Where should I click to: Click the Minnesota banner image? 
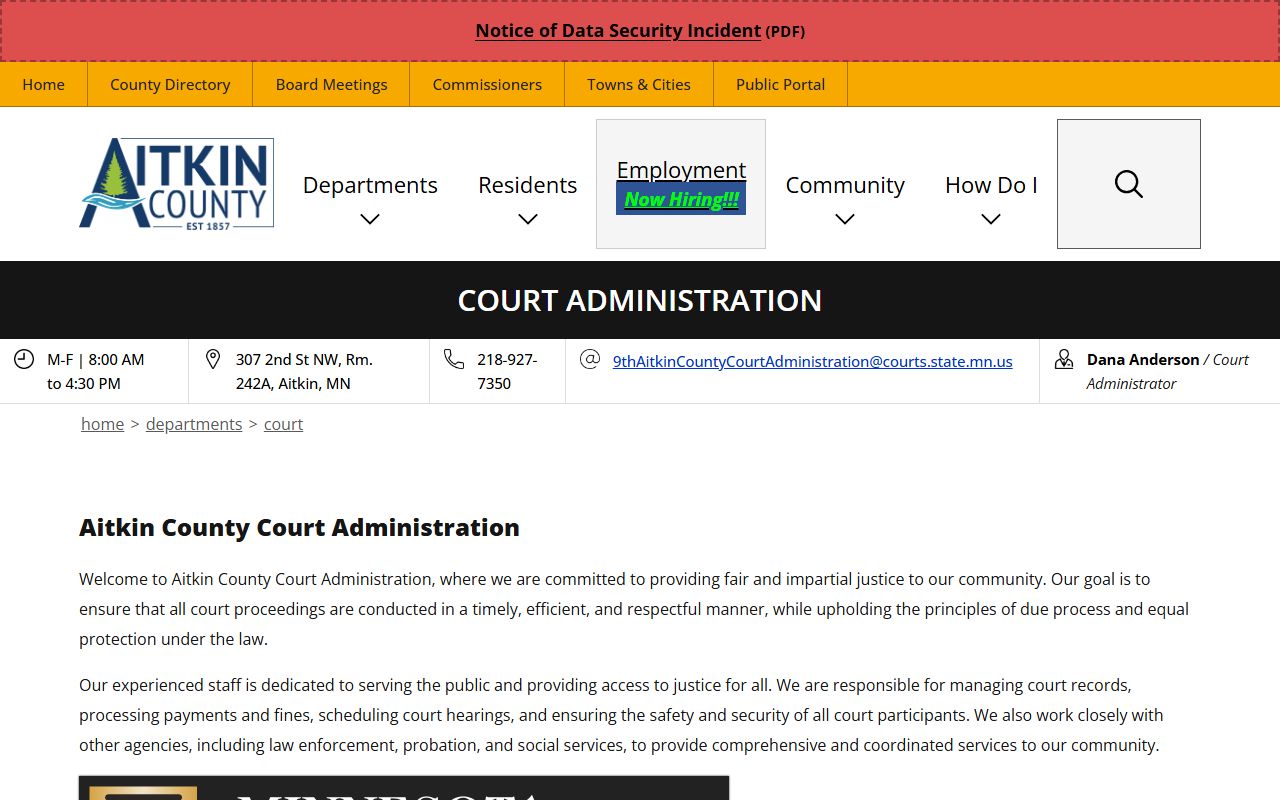pos(404,788)
